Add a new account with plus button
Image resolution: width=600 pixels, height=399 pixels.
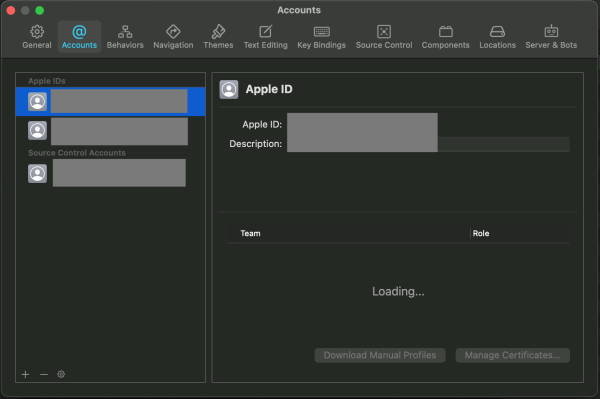26,374
